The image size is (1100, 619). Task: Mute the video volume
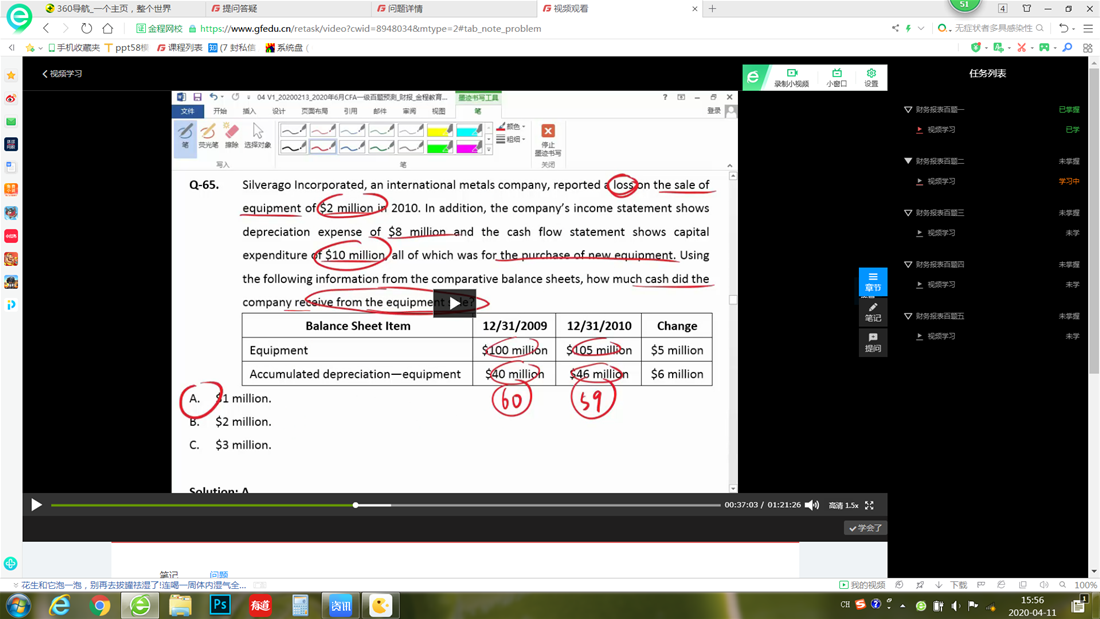tap(812, 505)
